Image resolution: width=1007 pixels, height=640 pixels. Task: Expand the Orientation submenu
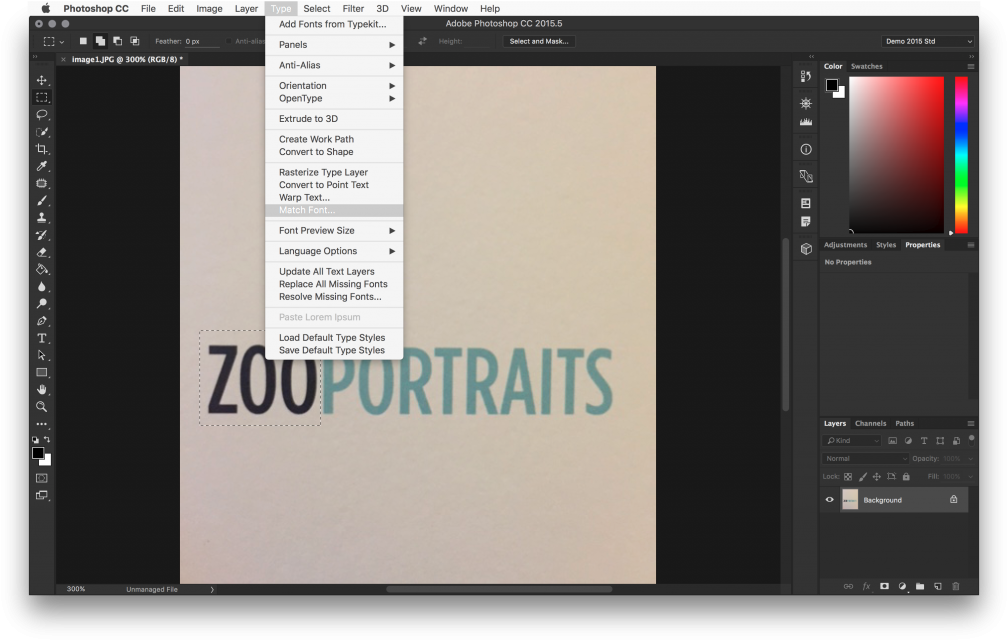tap(334, 85)
